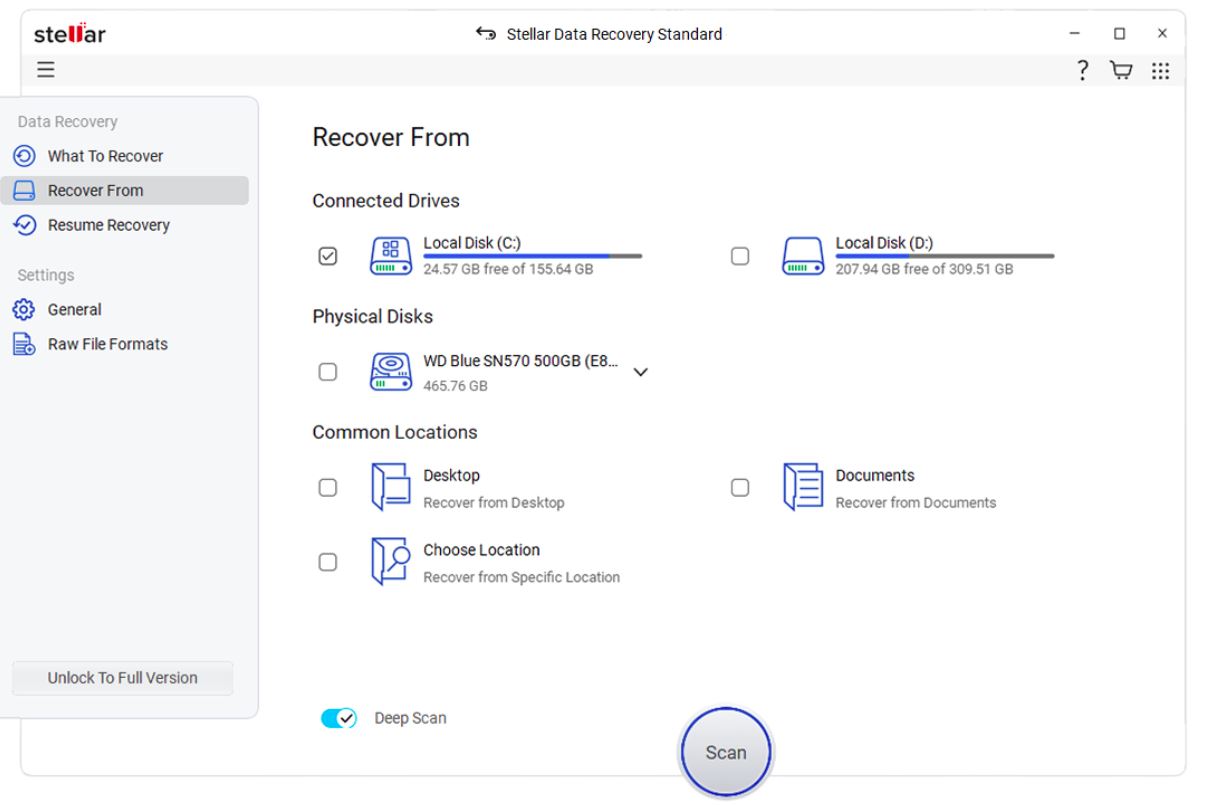Minimize the Stellar window
Image resolution: width=1205 pixels, height=805 pixels.
pyautogui.click(x=1075, y=34)
